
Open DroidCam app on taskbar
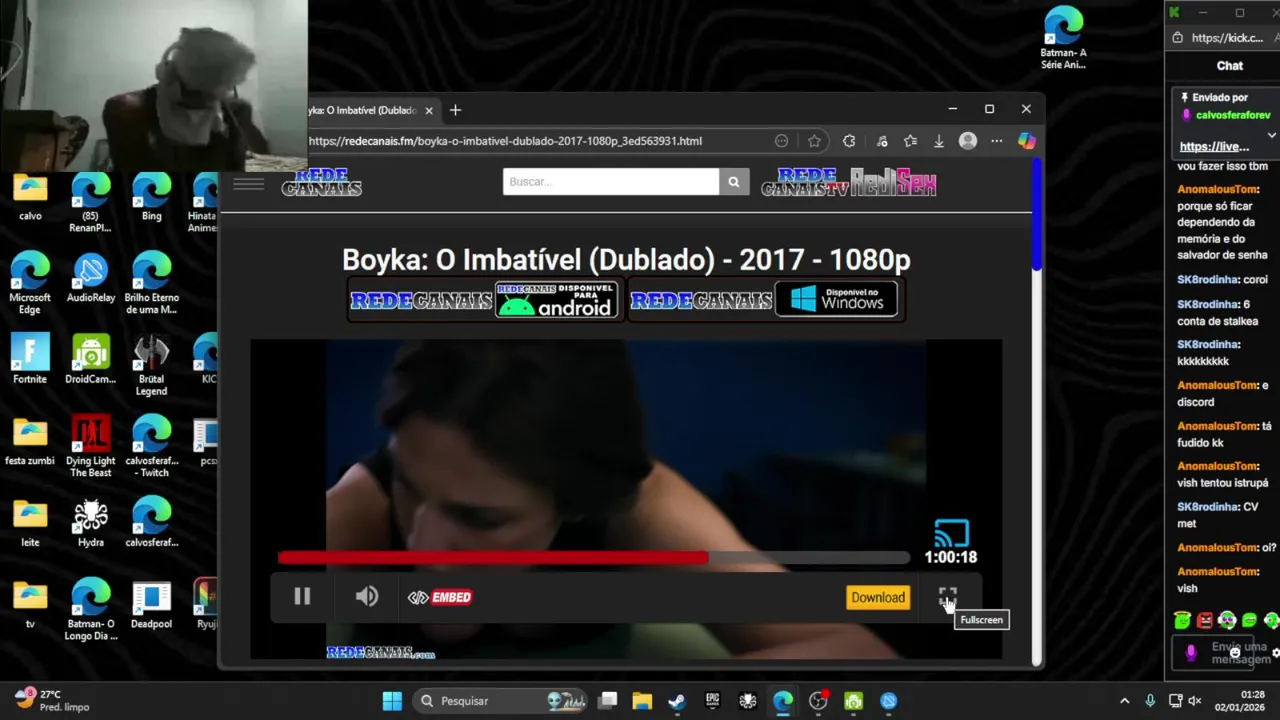click(853, 701)
